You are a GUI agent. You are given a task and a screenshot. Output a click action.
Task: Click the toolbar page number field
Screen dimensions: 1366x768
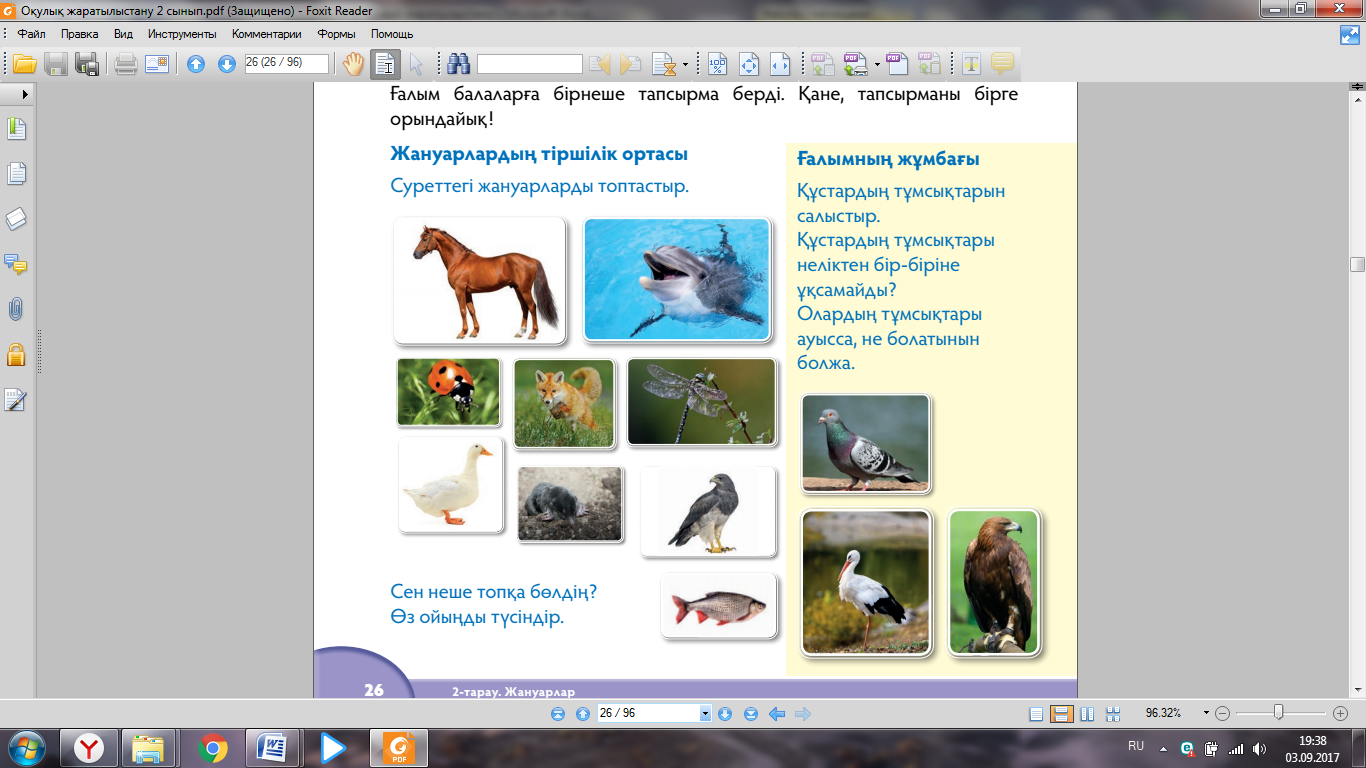click(x=286, y=63)
